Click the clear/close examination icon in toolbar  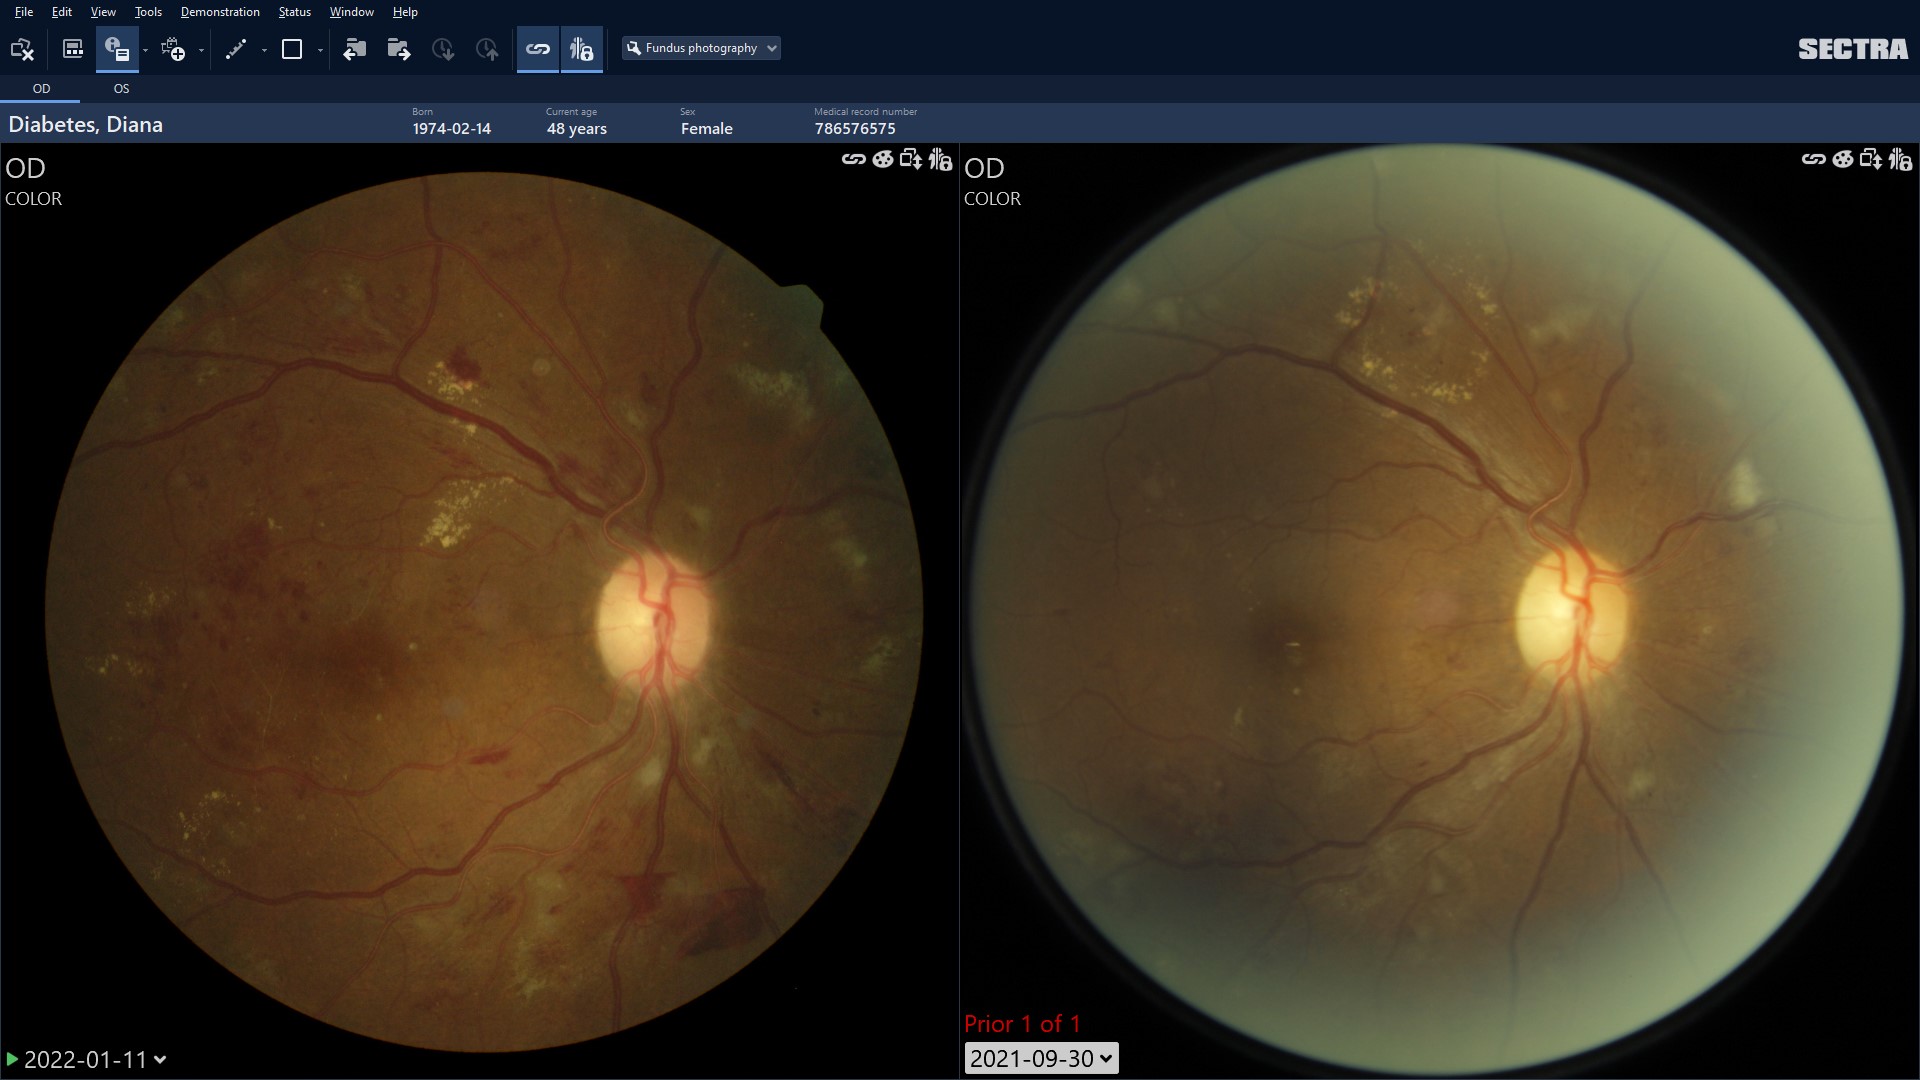click(22, 48)
